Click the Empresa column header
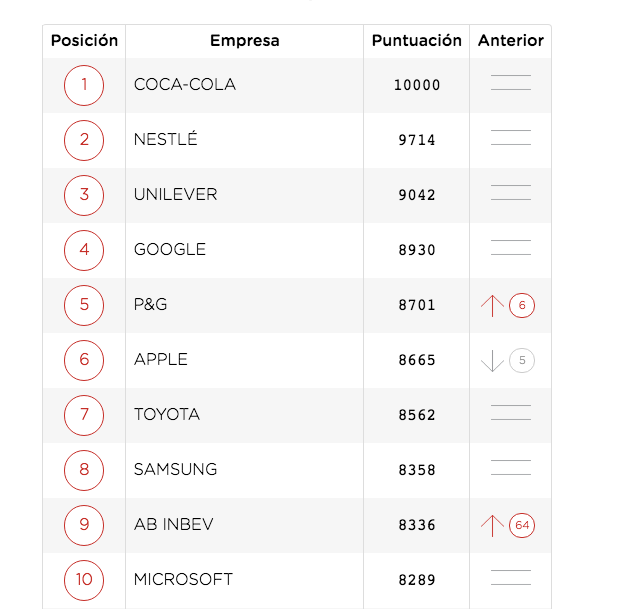Viewport: 620px width, 609px height. pos(244,41)
